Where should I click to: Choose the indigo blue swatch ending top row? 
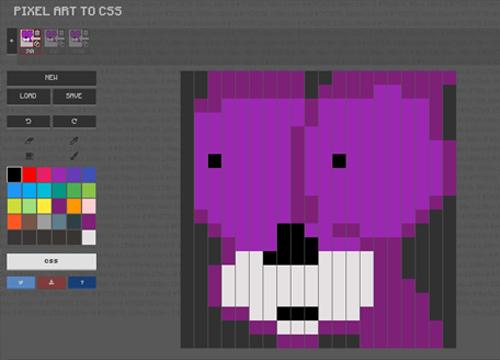89,175
